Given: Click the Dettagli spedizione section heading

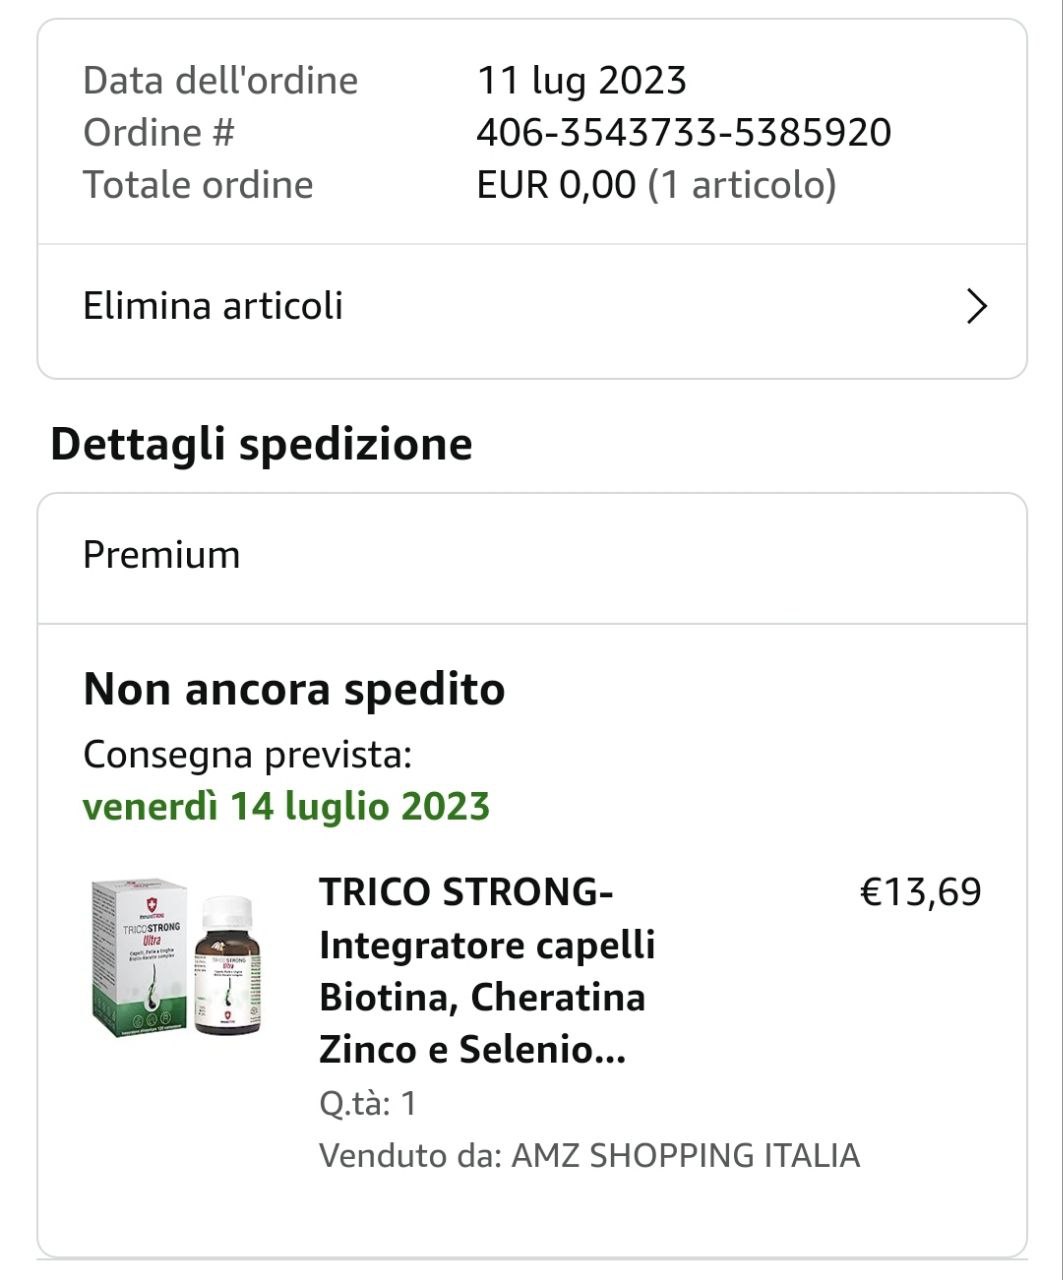Looking at the screenshot, I should pos(261,444).
